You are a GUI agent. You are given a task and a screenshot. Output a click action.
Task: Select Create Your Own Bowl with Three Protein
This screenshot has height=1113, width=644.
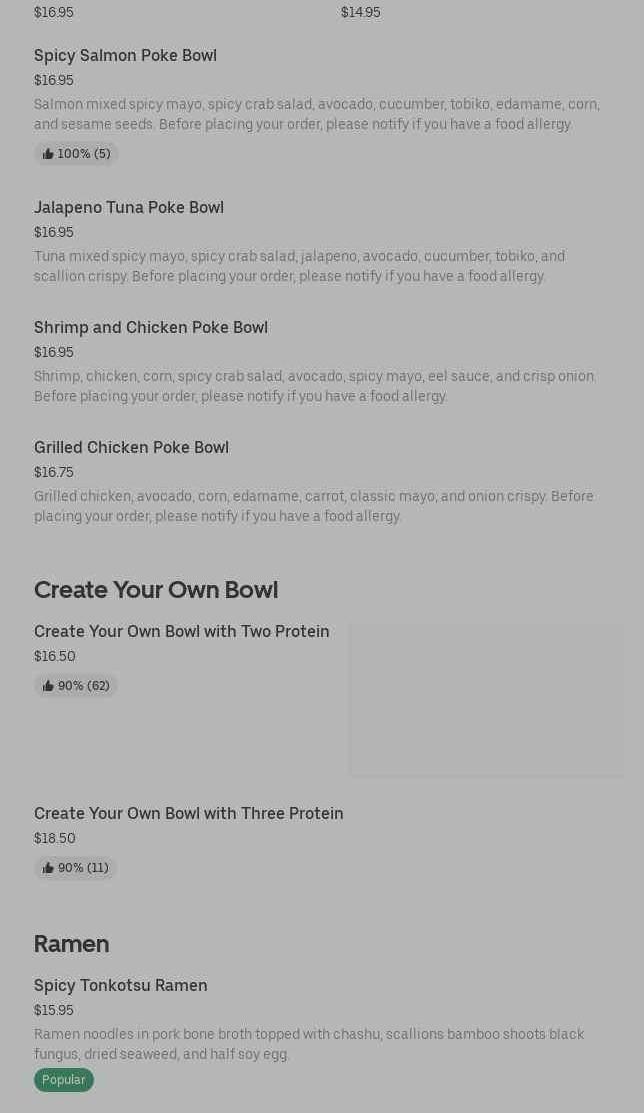pos(188,813)
